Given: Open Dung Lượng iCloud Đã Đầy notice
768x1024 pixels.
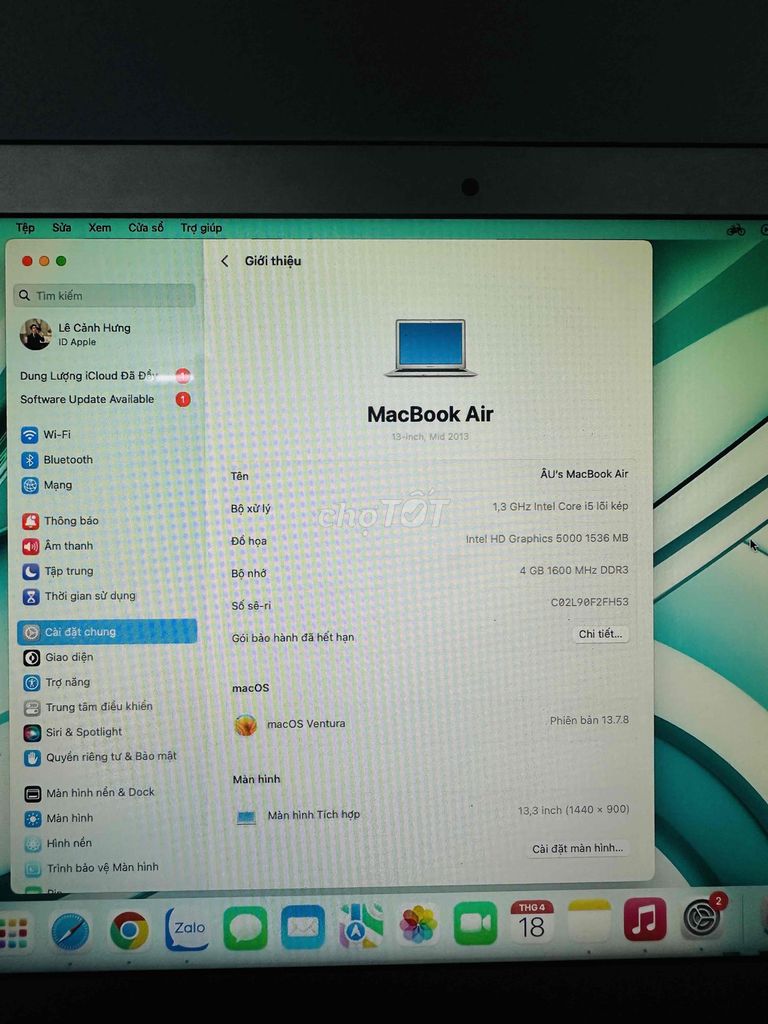Looking at the screenshot, I should tap(104, 376).
